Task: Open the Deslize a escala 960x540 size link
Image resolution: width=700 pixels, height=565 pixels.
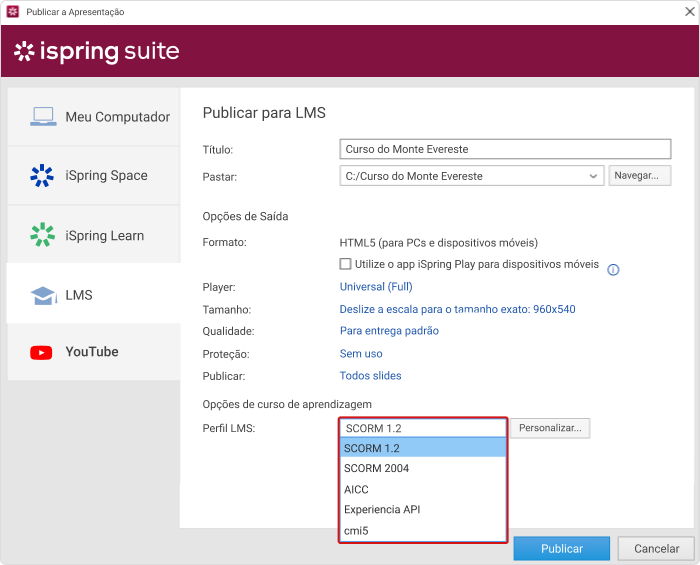Action: [458, 309]
